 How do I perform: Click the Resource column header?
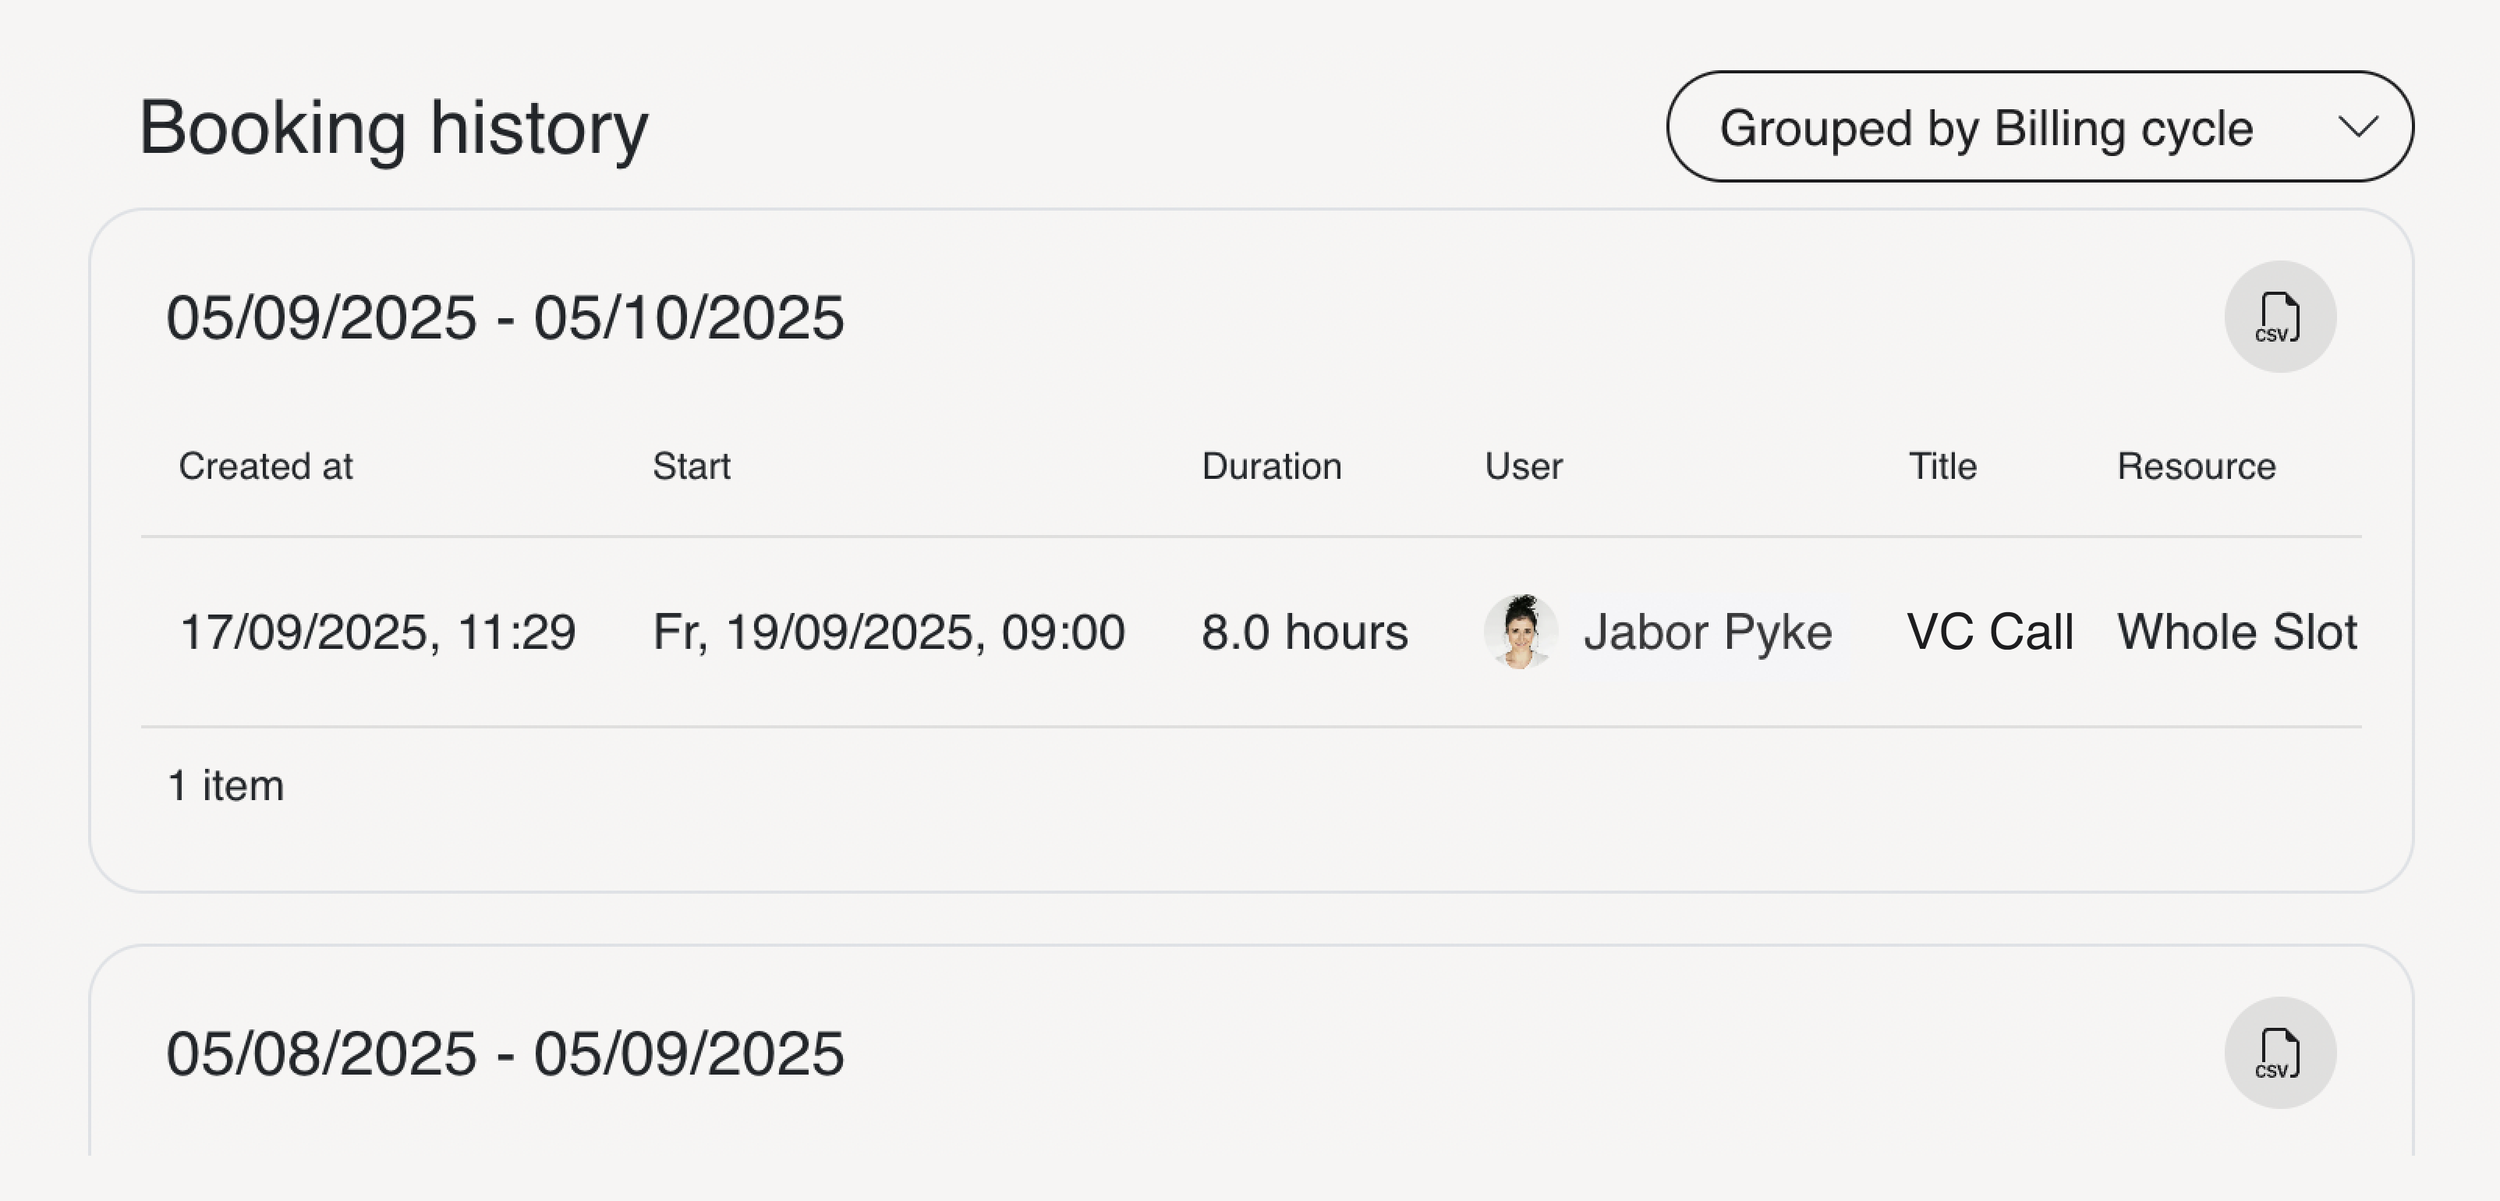coord(2196,466)
